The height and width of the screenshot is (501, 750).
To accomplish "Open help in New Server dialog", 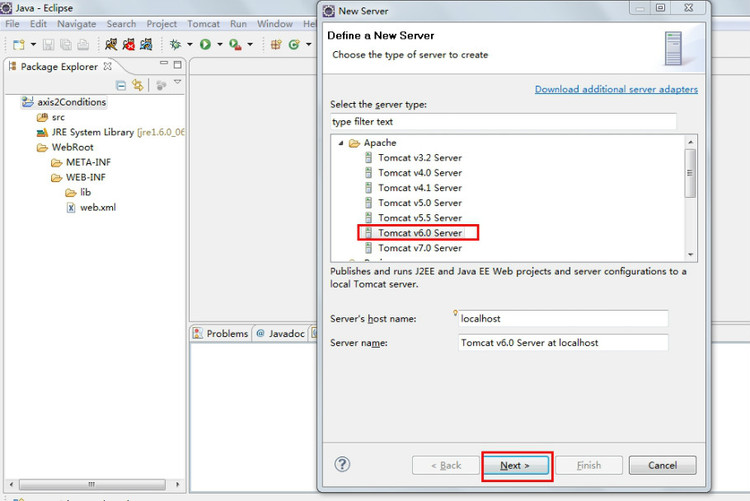I will pos(342,464).
